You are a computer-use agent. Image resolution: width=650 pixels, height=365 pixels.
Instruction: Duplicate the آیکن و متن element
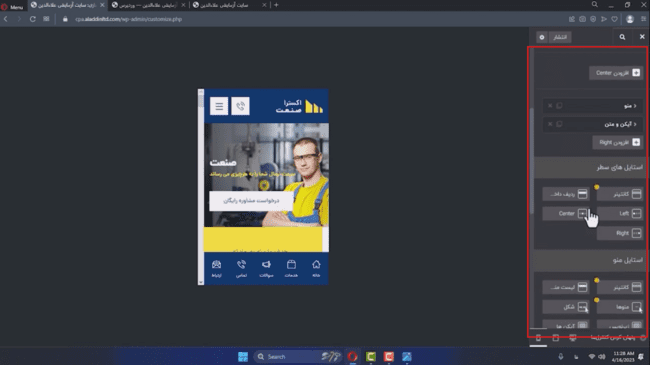(559, 124)
